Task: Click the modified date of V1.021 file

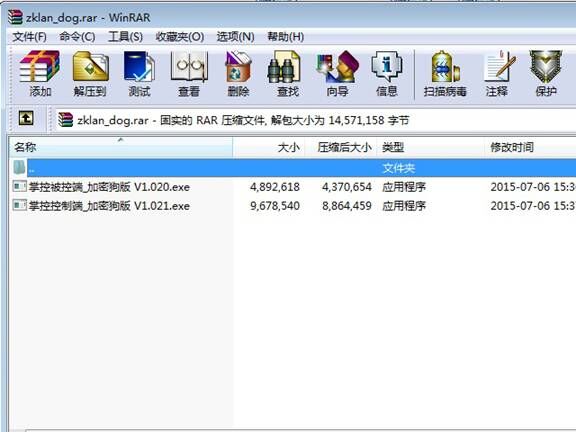Action: [x=533, y=206]
